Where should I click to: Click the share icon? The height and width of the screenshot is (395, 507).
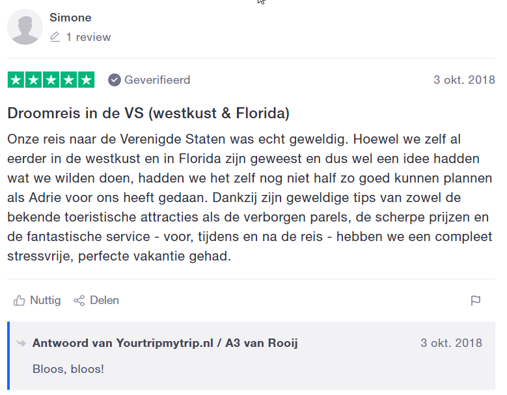79,301
